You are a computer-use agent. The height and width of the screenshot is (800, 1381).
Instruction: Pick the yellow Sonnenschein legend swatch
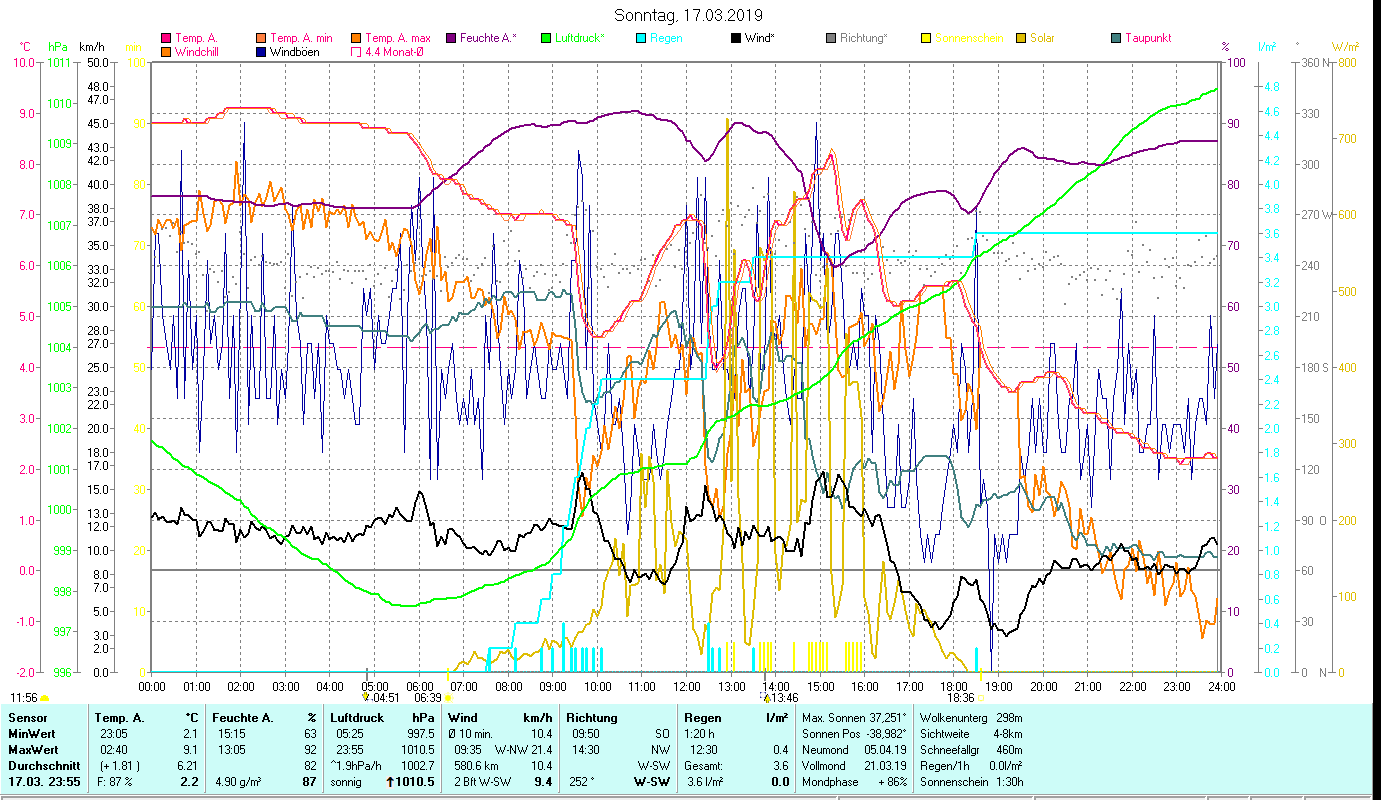[925, 39]
